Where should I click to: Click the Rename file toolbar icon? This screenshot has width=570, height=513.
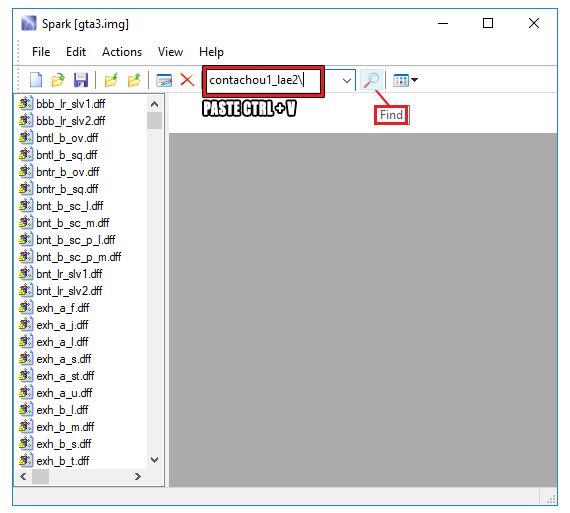point(164,80)
